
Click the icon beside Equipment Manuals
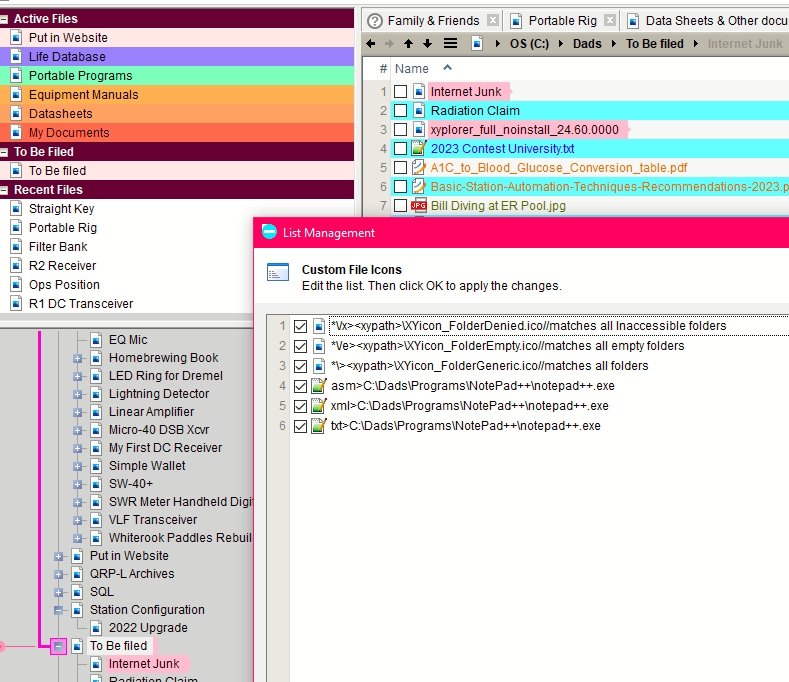(17, 95)
